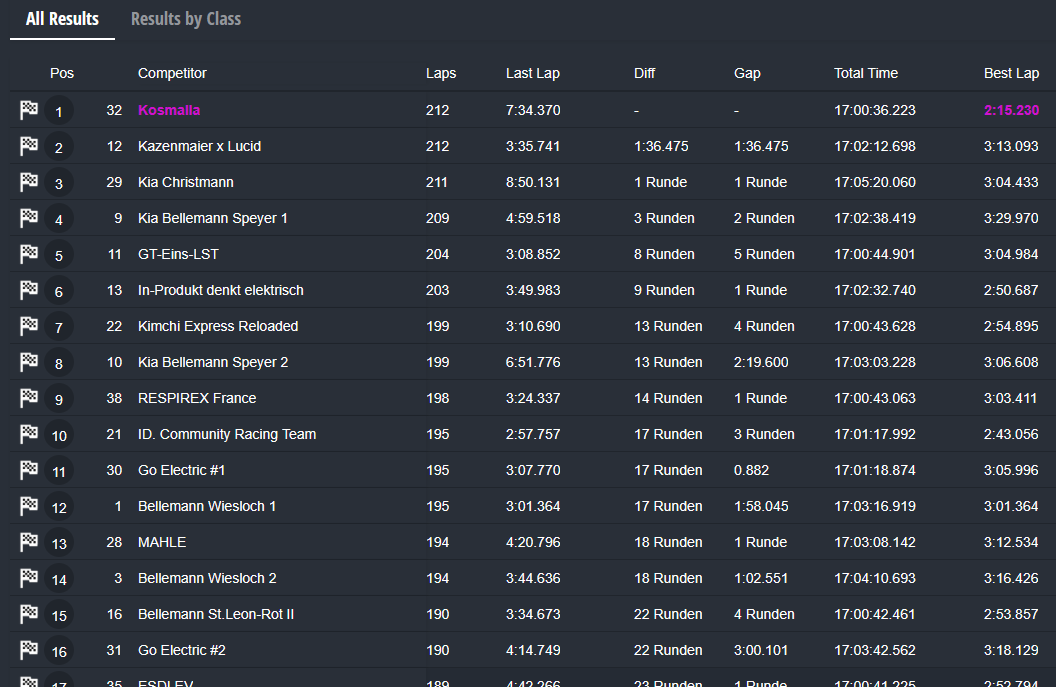This screenshot has width=1056, height=687.
Task: Sort by the Best Lap column header
Action: [x=1011, y=73]
